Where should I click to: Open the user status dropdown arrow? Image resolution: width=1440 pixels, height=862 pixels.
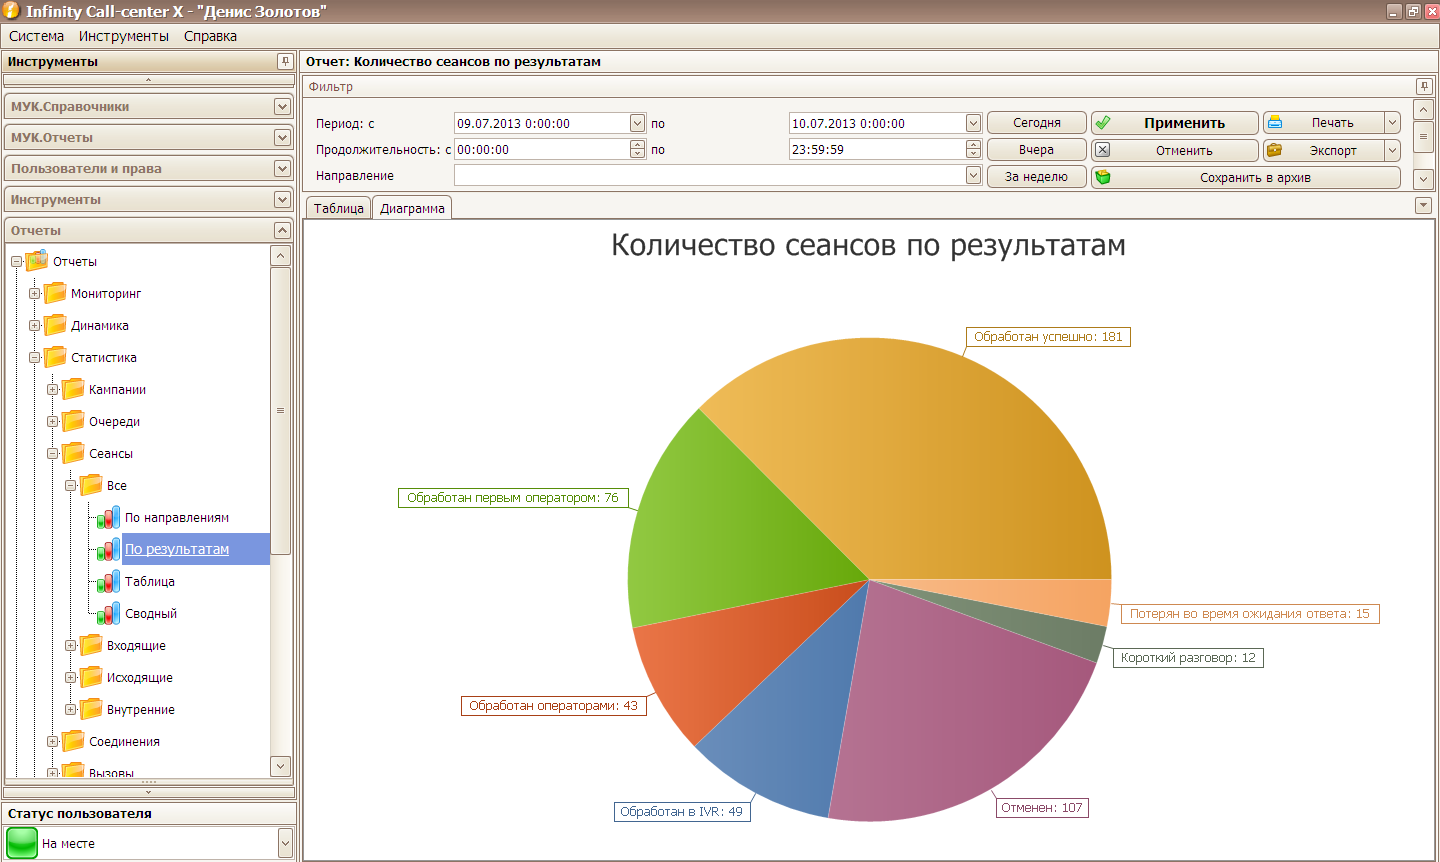click(285, 843)
